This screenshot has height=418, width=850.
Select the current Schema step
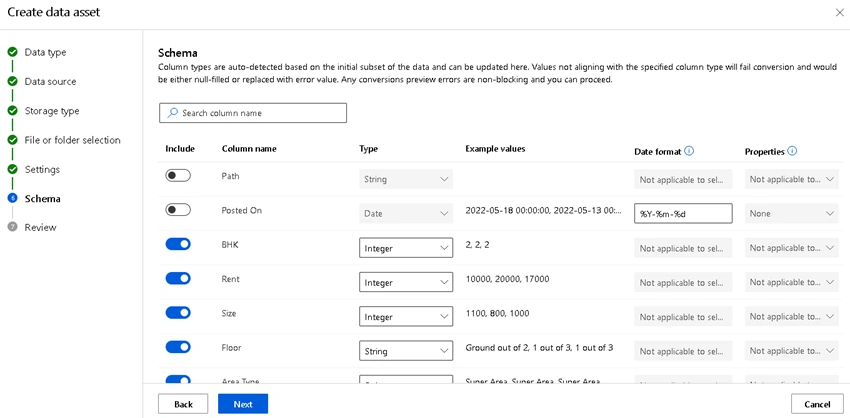42,198
